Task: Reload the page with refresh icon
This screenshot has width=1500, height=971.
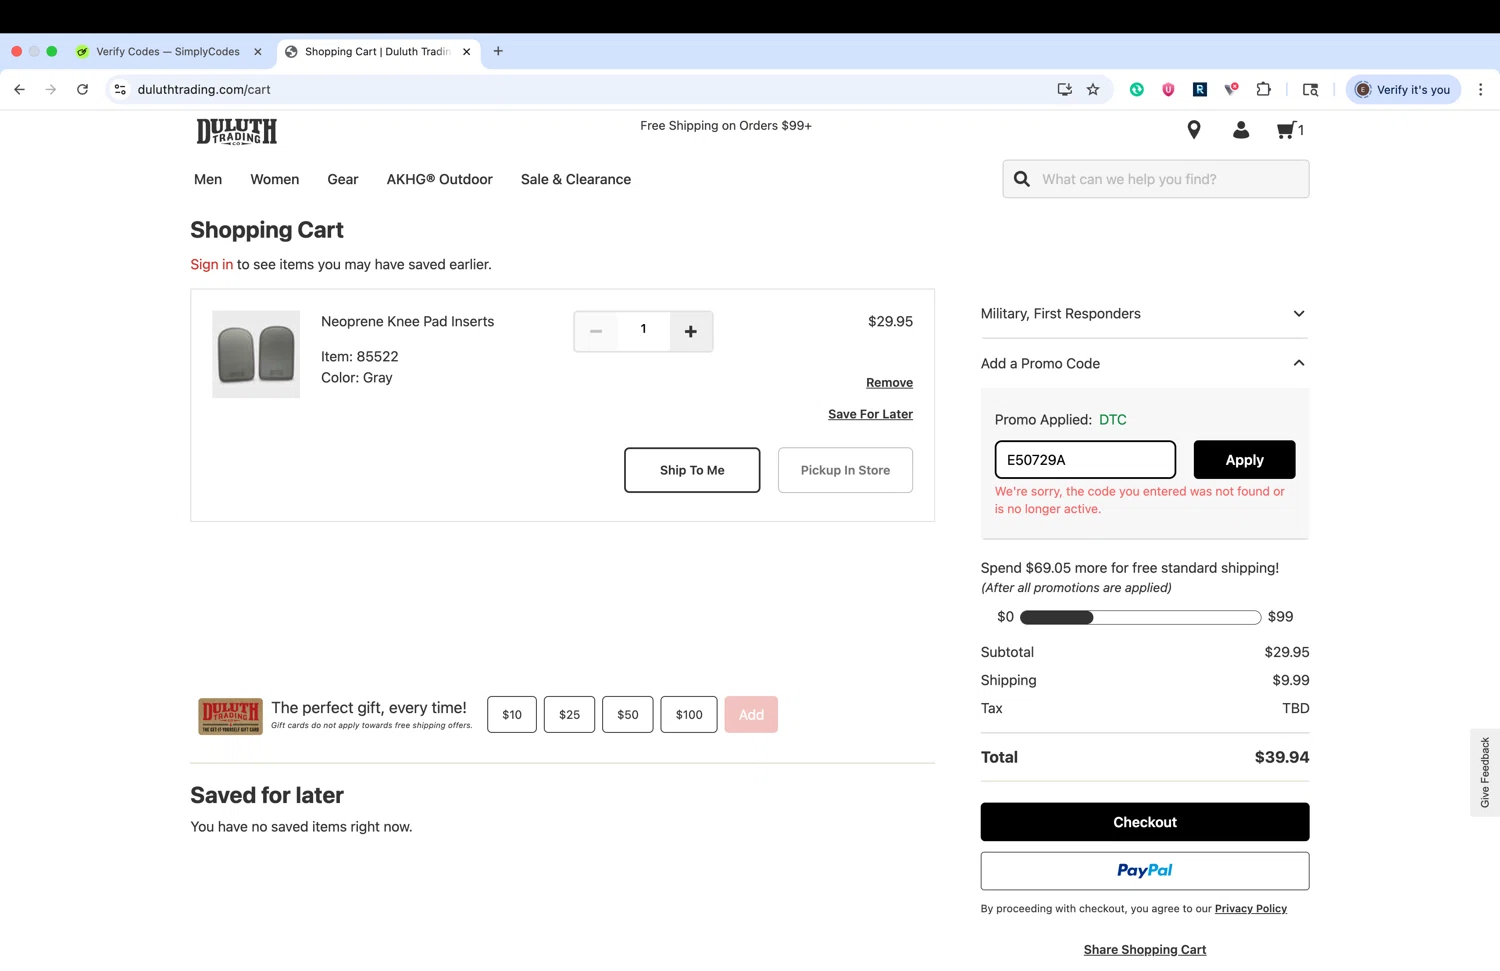Action: coord(83,90)
